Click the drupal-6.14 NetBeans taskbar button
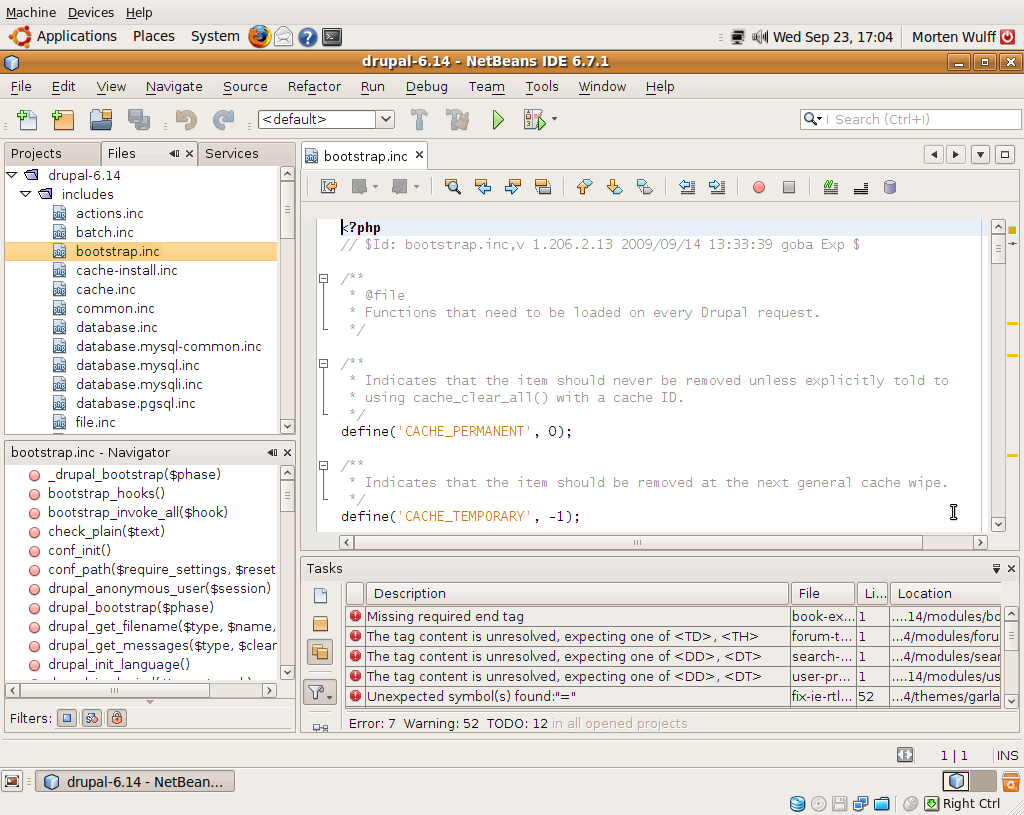 [135, 782]
